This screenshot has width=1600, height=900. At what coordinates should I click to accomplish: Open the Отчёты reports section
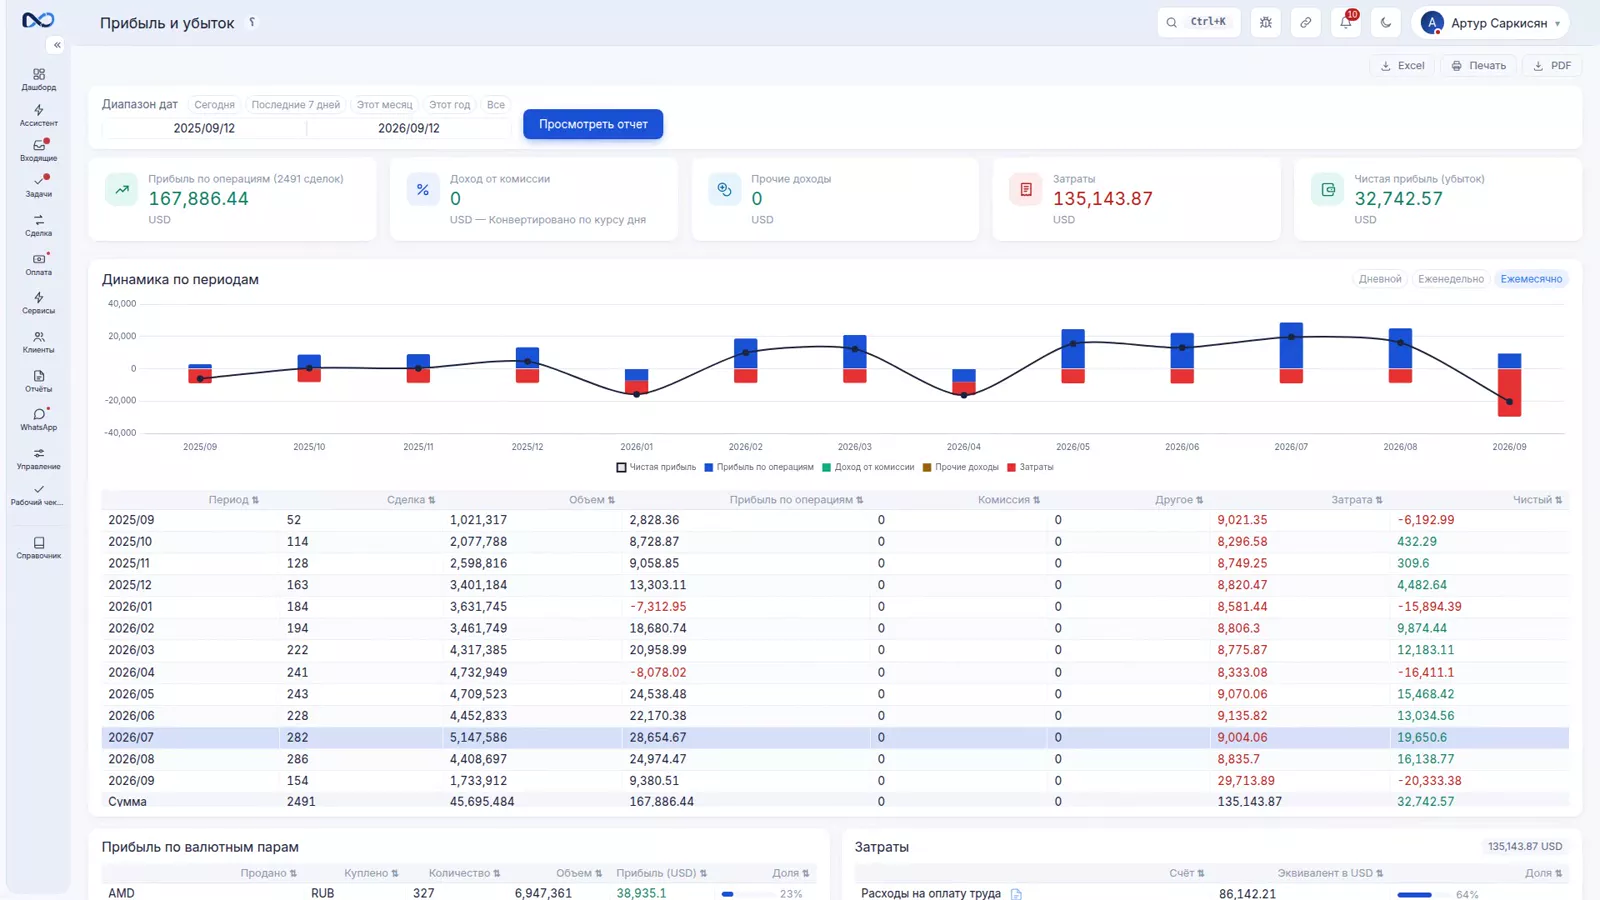[38, 381]
